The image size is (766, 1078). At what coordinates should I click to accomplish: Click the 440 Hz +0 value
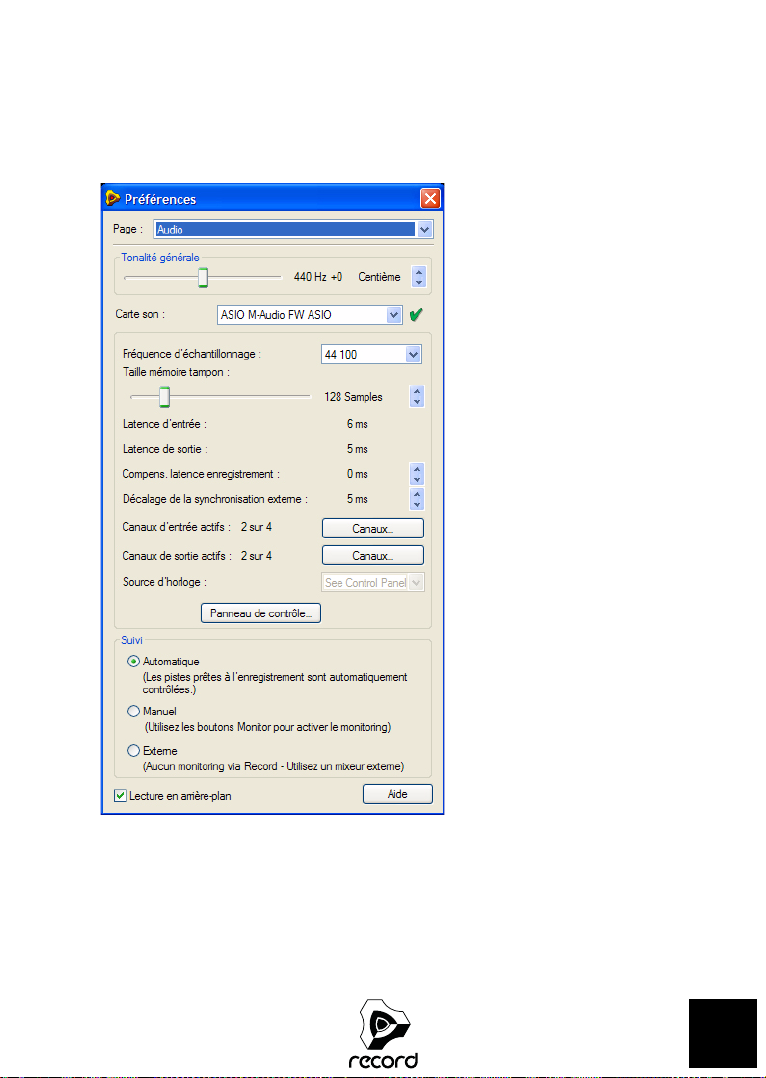(x=318, y=277)
